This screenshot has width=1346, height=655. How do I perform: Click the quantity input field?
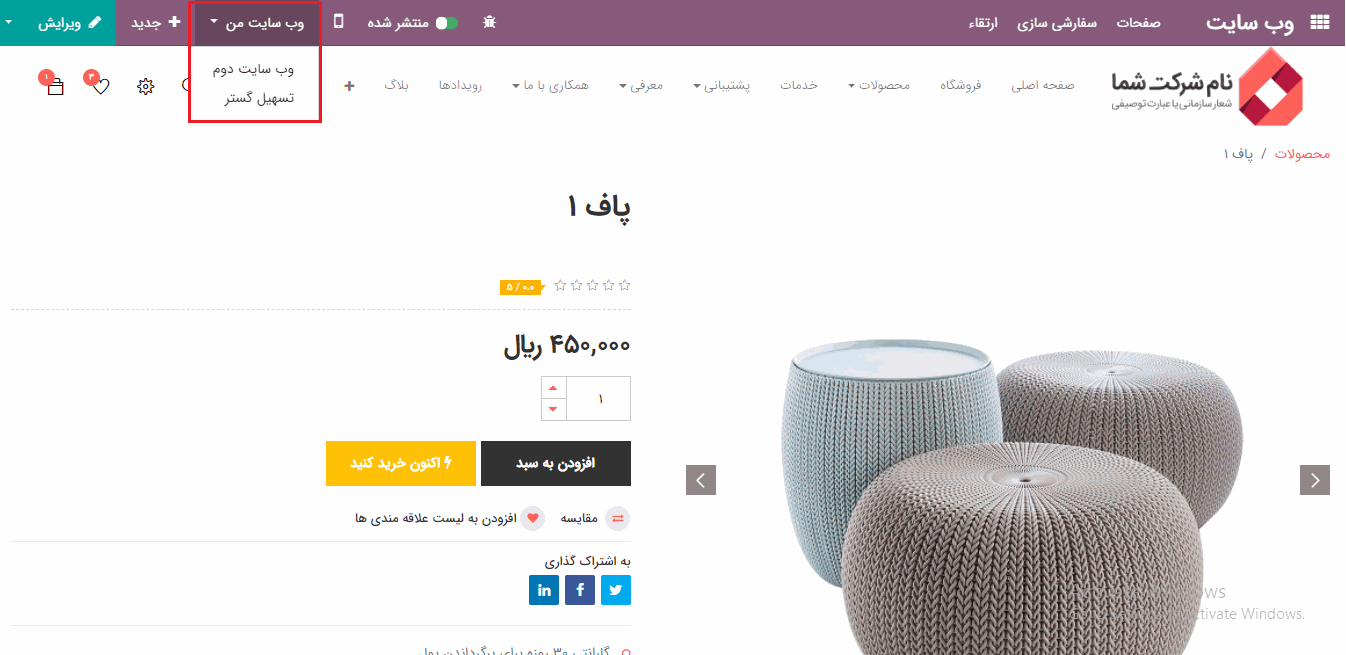coord(599,398)
